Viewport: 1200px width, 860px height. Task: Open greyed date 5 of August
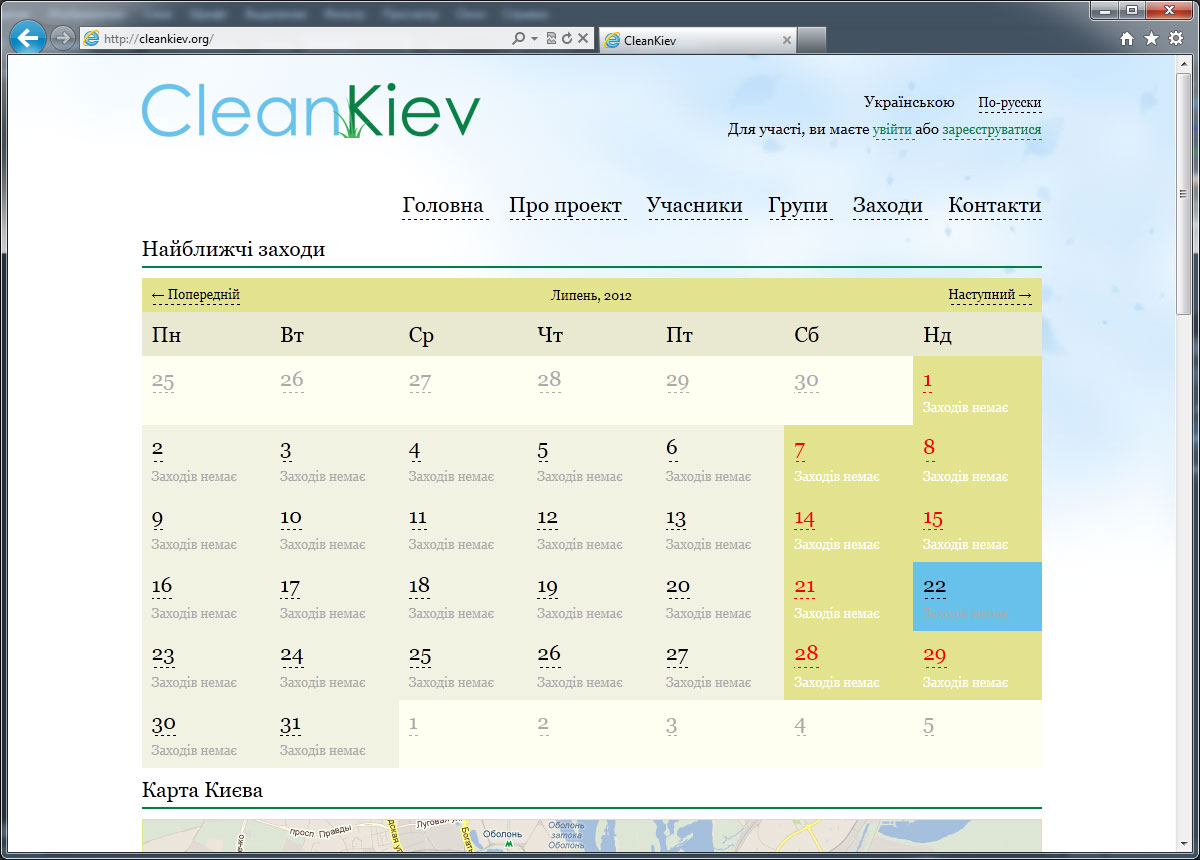pyautogui.click(x=929, y=725)
